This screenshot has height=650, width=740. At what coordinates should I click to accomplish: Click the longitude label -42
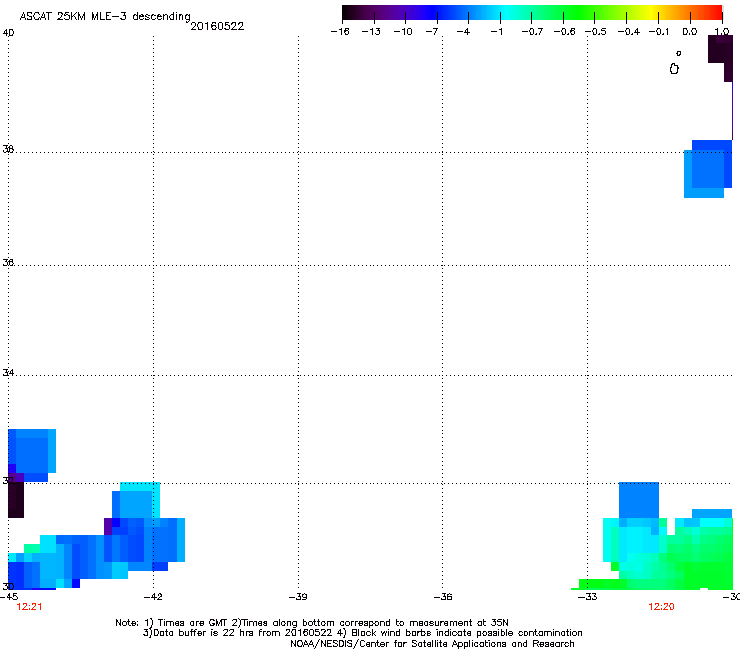[153, 597]
